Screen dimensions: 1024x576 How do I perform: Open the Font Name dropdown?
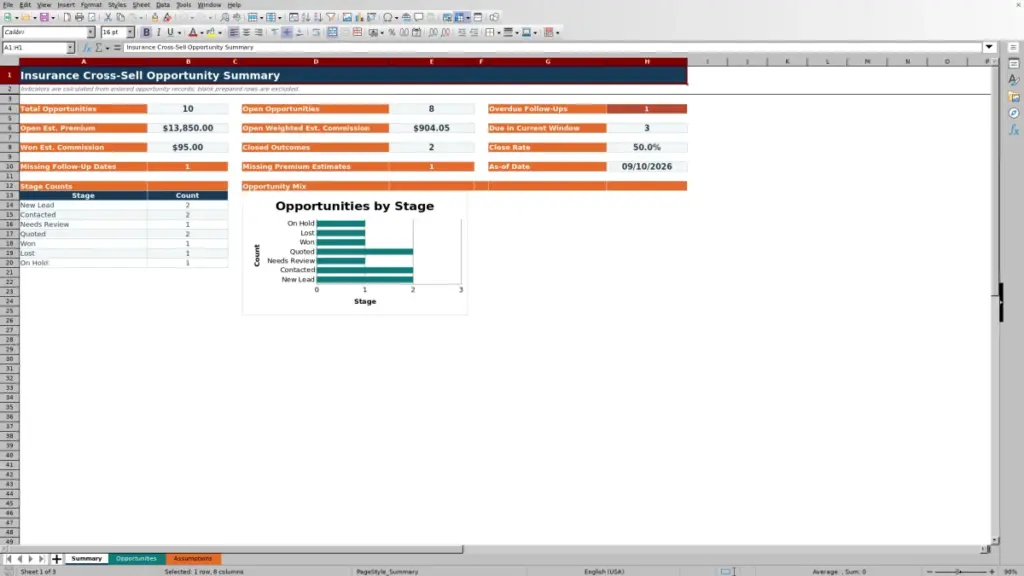91,32
